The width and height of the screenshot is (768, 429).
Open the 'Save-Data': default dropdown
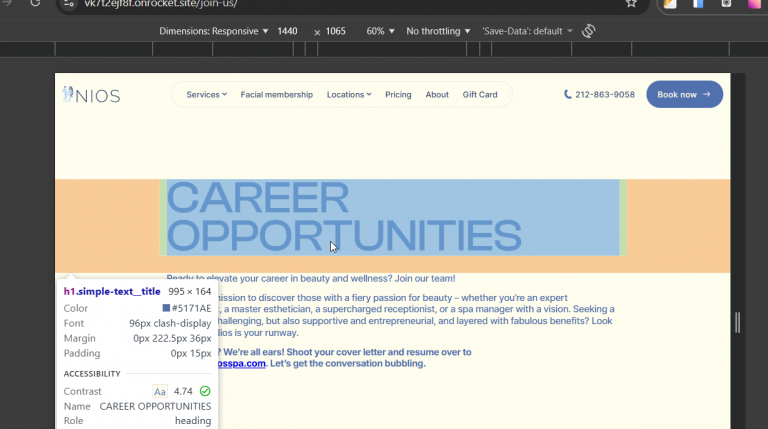(x=527, y=31)
